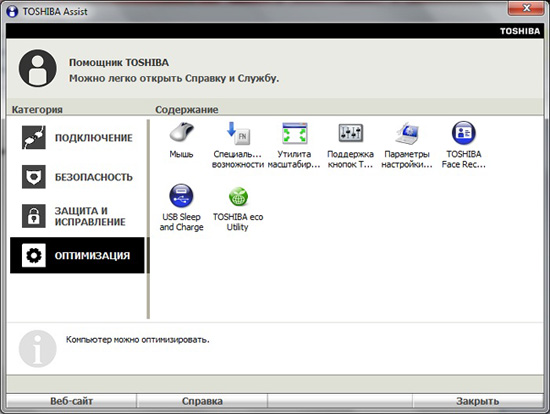550x414 pixels.
Task: Launch TOSHIBA eco Utility icon
Action: 238,196
